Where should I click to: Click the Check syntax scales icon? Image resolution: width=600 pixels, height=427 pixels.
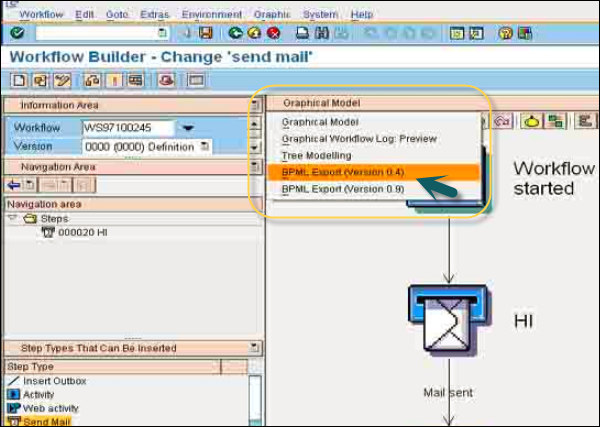tap(92, 80)
